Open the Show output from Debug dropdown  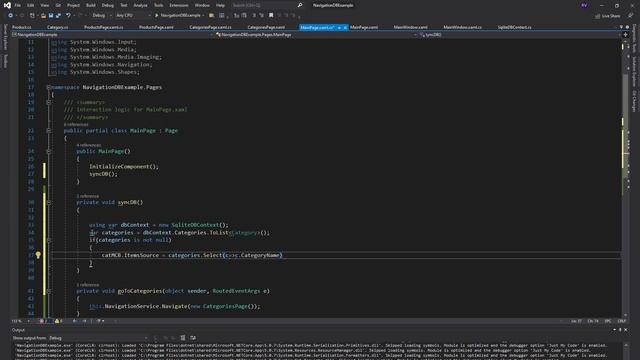(x=98, y=338)
